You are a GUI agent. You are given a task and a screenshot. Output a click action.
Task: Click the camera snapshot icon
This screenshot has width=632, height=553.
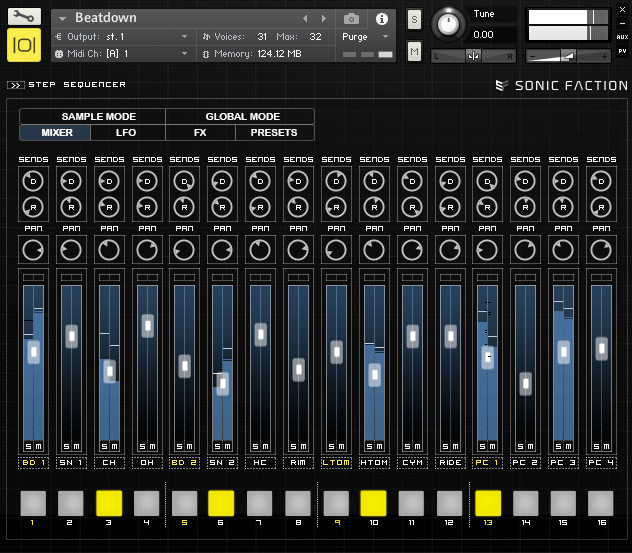pyautogui.click(x=351, y=18)
